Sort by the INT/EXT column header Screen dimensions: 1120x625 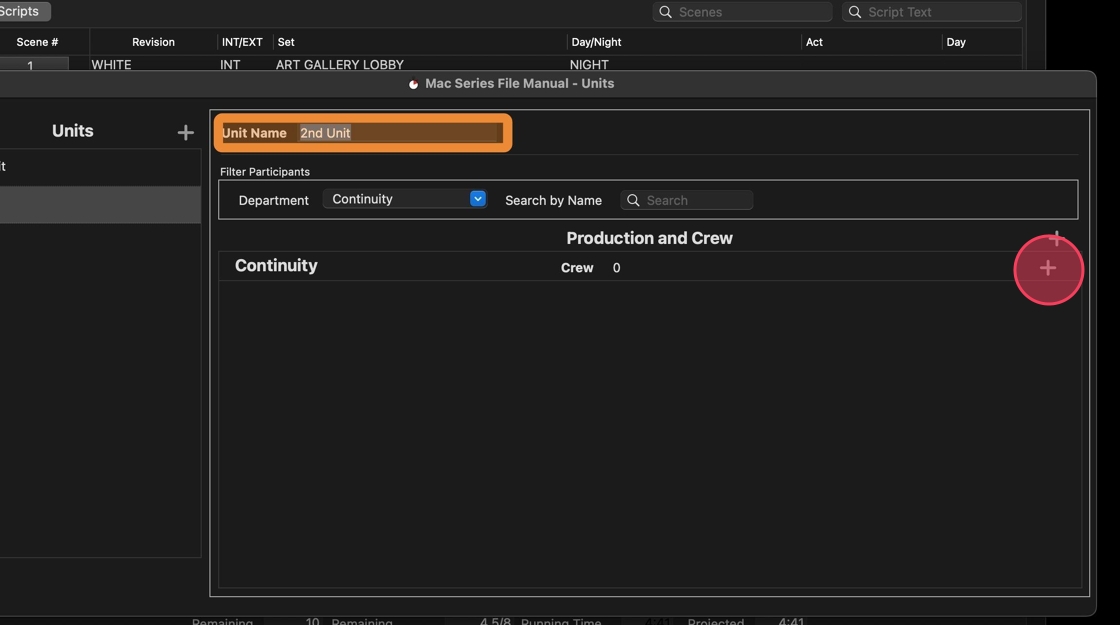[x=242, y=42]
